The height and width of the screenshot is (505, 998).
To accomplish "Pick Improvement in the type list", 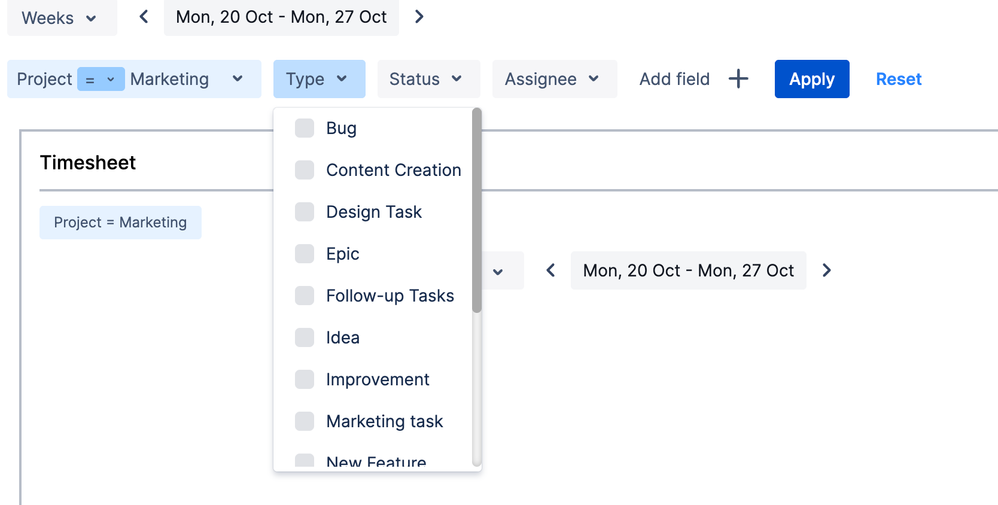I will [x=305, y=380].
